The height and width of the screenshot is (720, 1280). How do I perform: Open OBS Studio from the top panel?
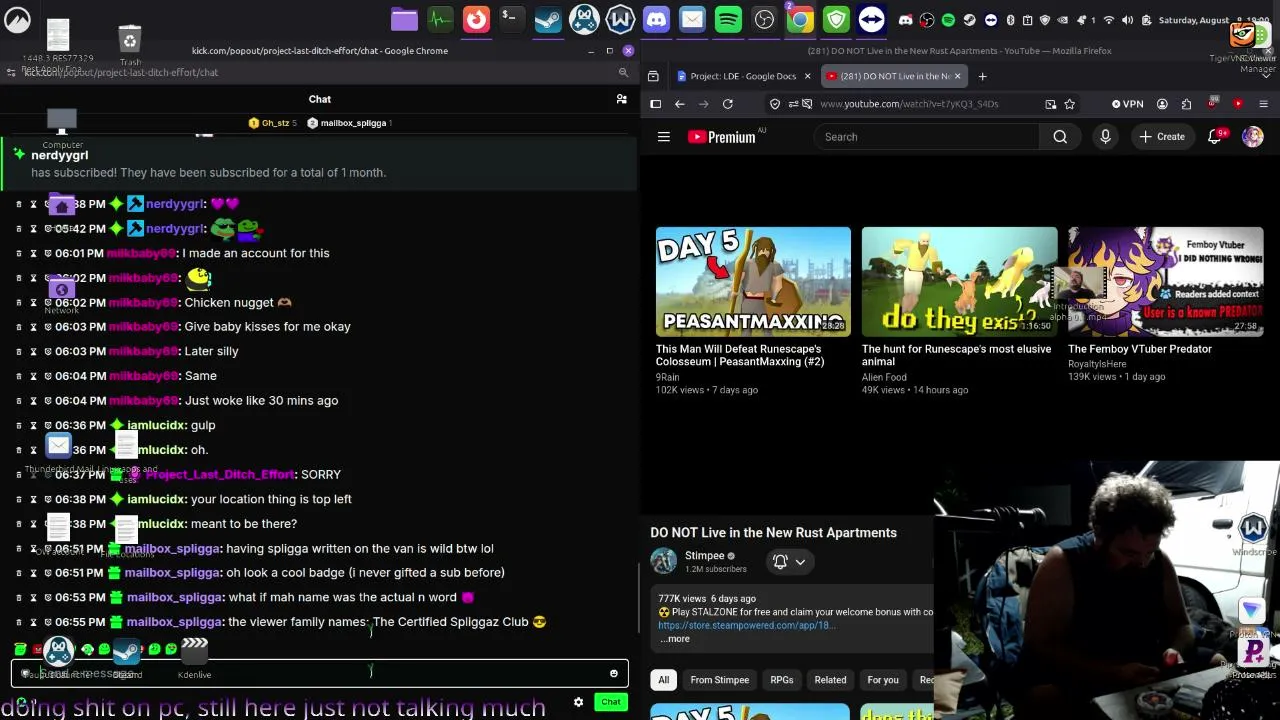point(764,19)
